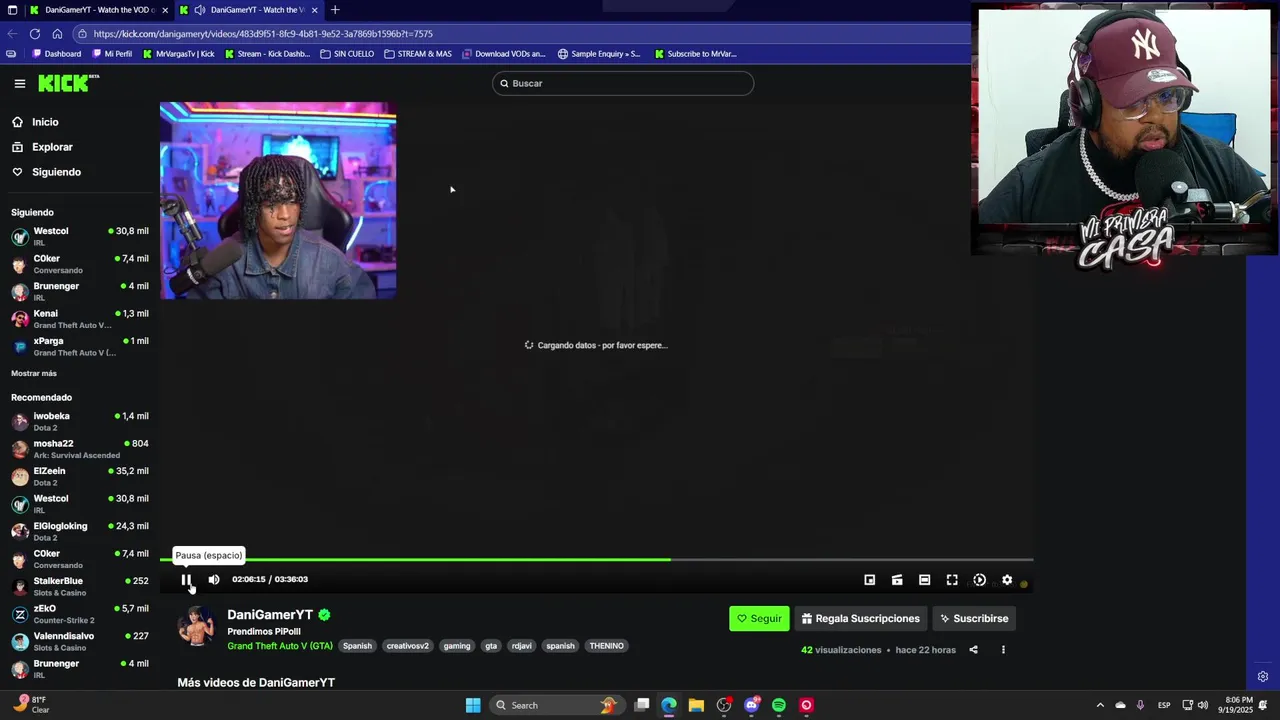Viewport: 1280px width, 720px height.
Task: Show hidden system tray icons
Action: click(1100, 705)
